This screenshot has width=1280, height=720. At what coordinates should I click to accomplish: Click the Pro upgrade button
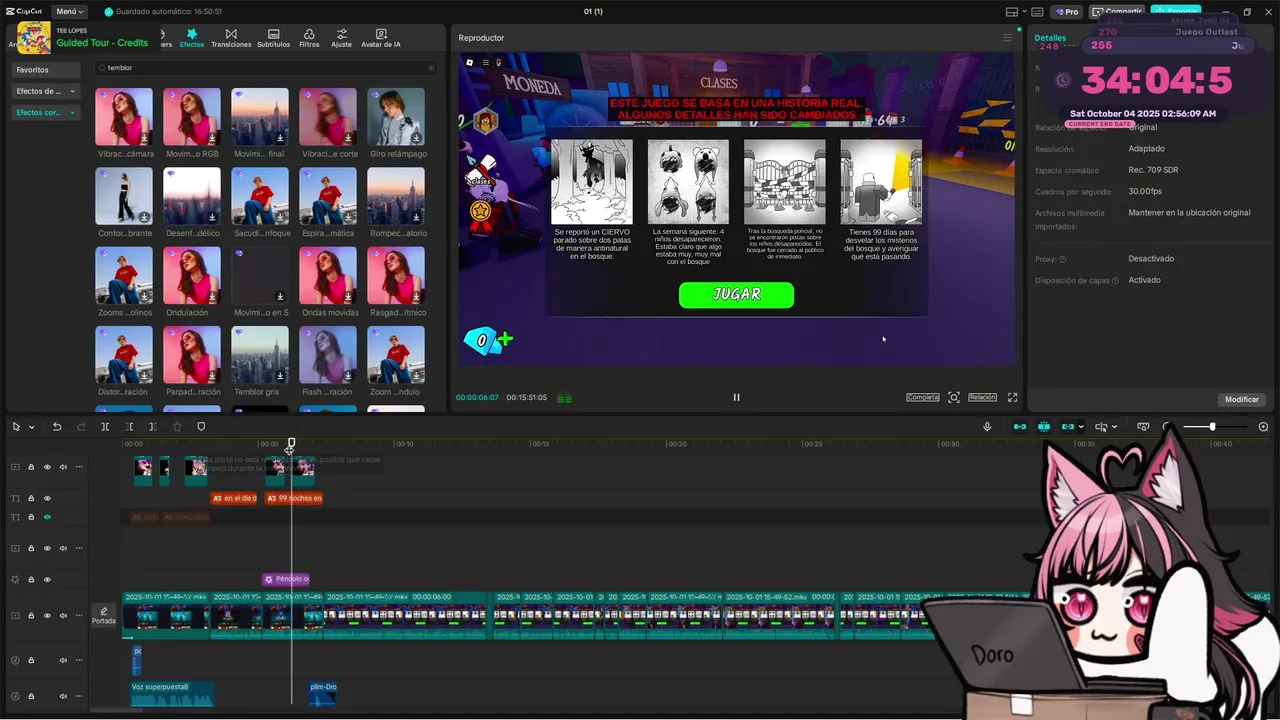point(1067,12)
